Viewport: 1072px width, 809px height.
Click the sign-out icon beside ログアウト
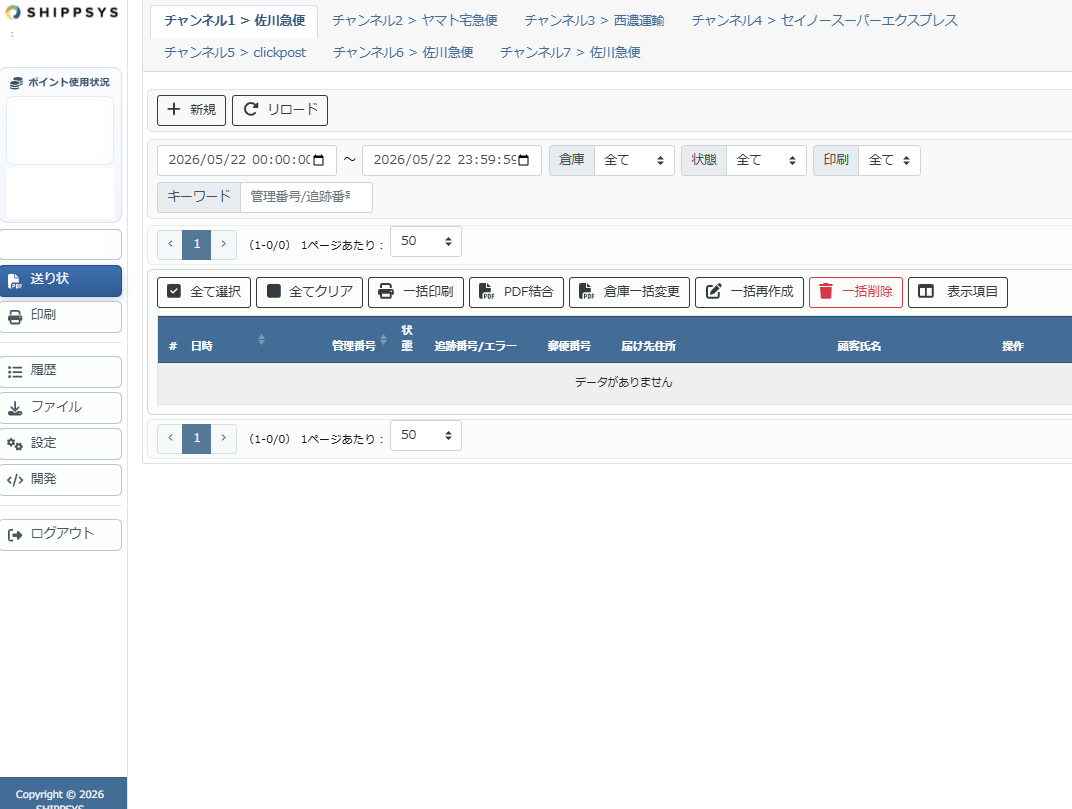(14, 535)
